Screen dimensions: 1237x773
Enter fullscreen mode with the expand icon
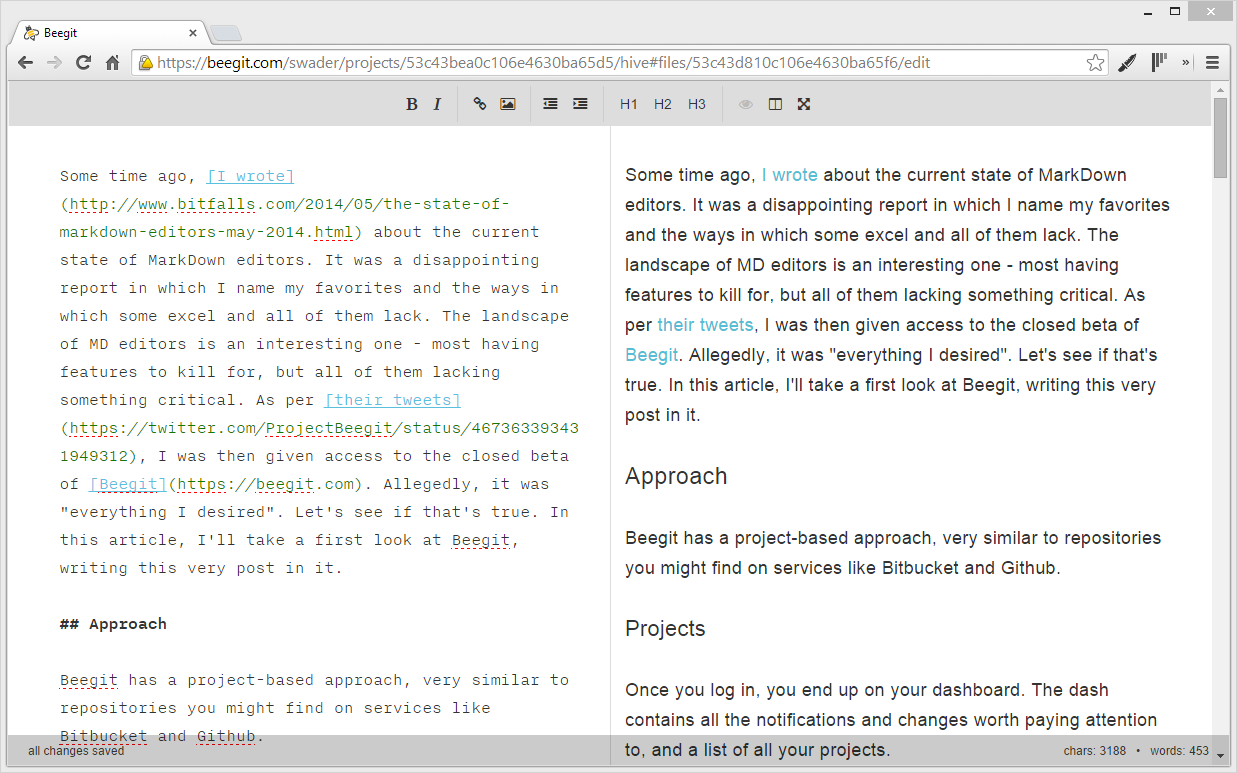[x=804, y=104]
